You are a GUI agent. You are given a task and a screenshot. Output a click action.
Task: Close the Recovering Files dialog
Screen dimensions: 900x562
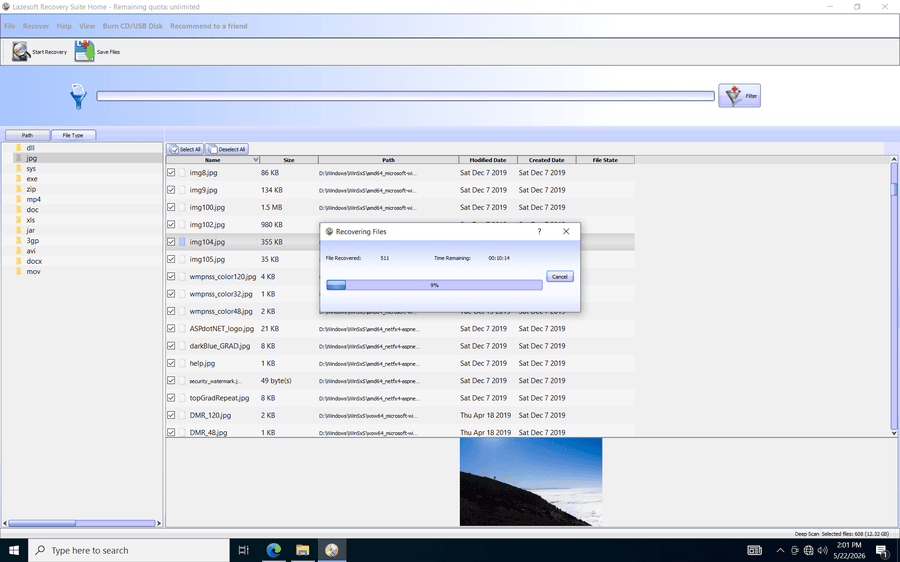566,231
